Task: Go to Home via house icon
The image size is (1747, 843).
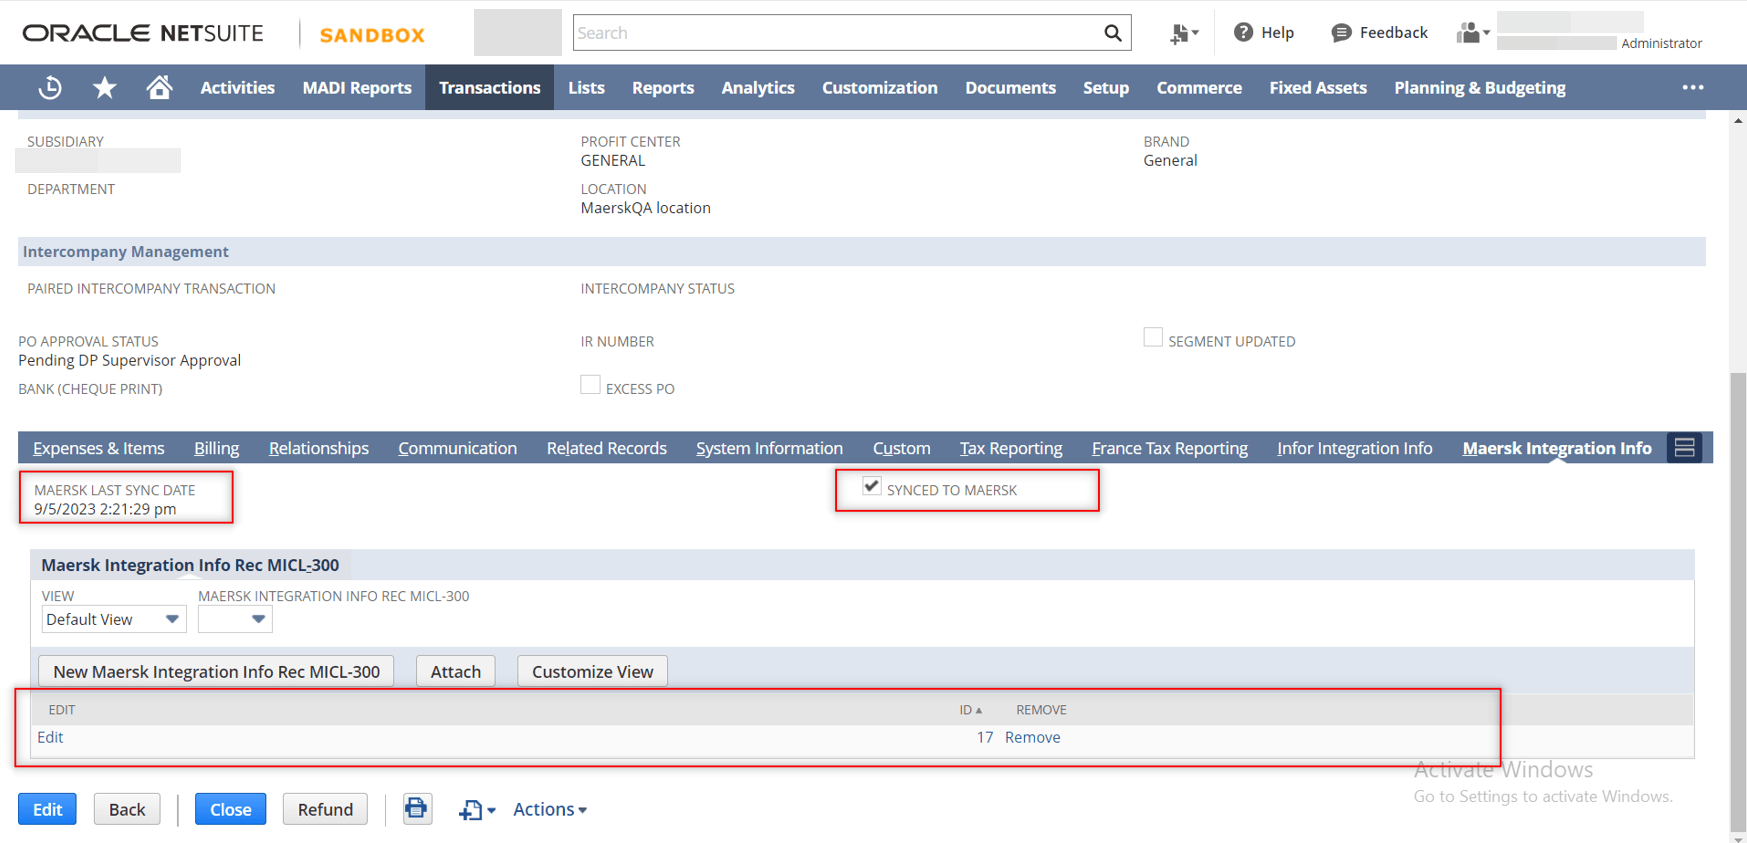Action: [x=159, y=88]
